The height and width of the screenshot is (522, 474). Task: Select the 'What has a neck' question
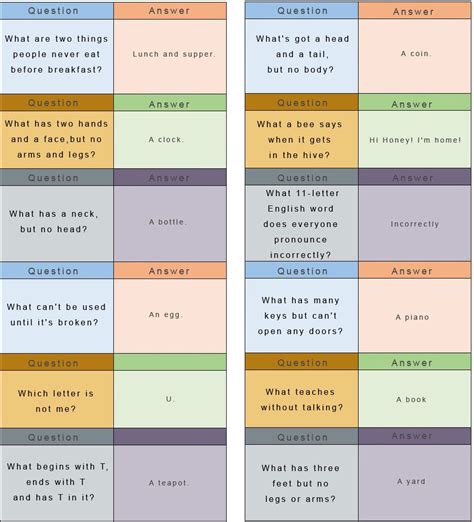[x=57, y=223]
